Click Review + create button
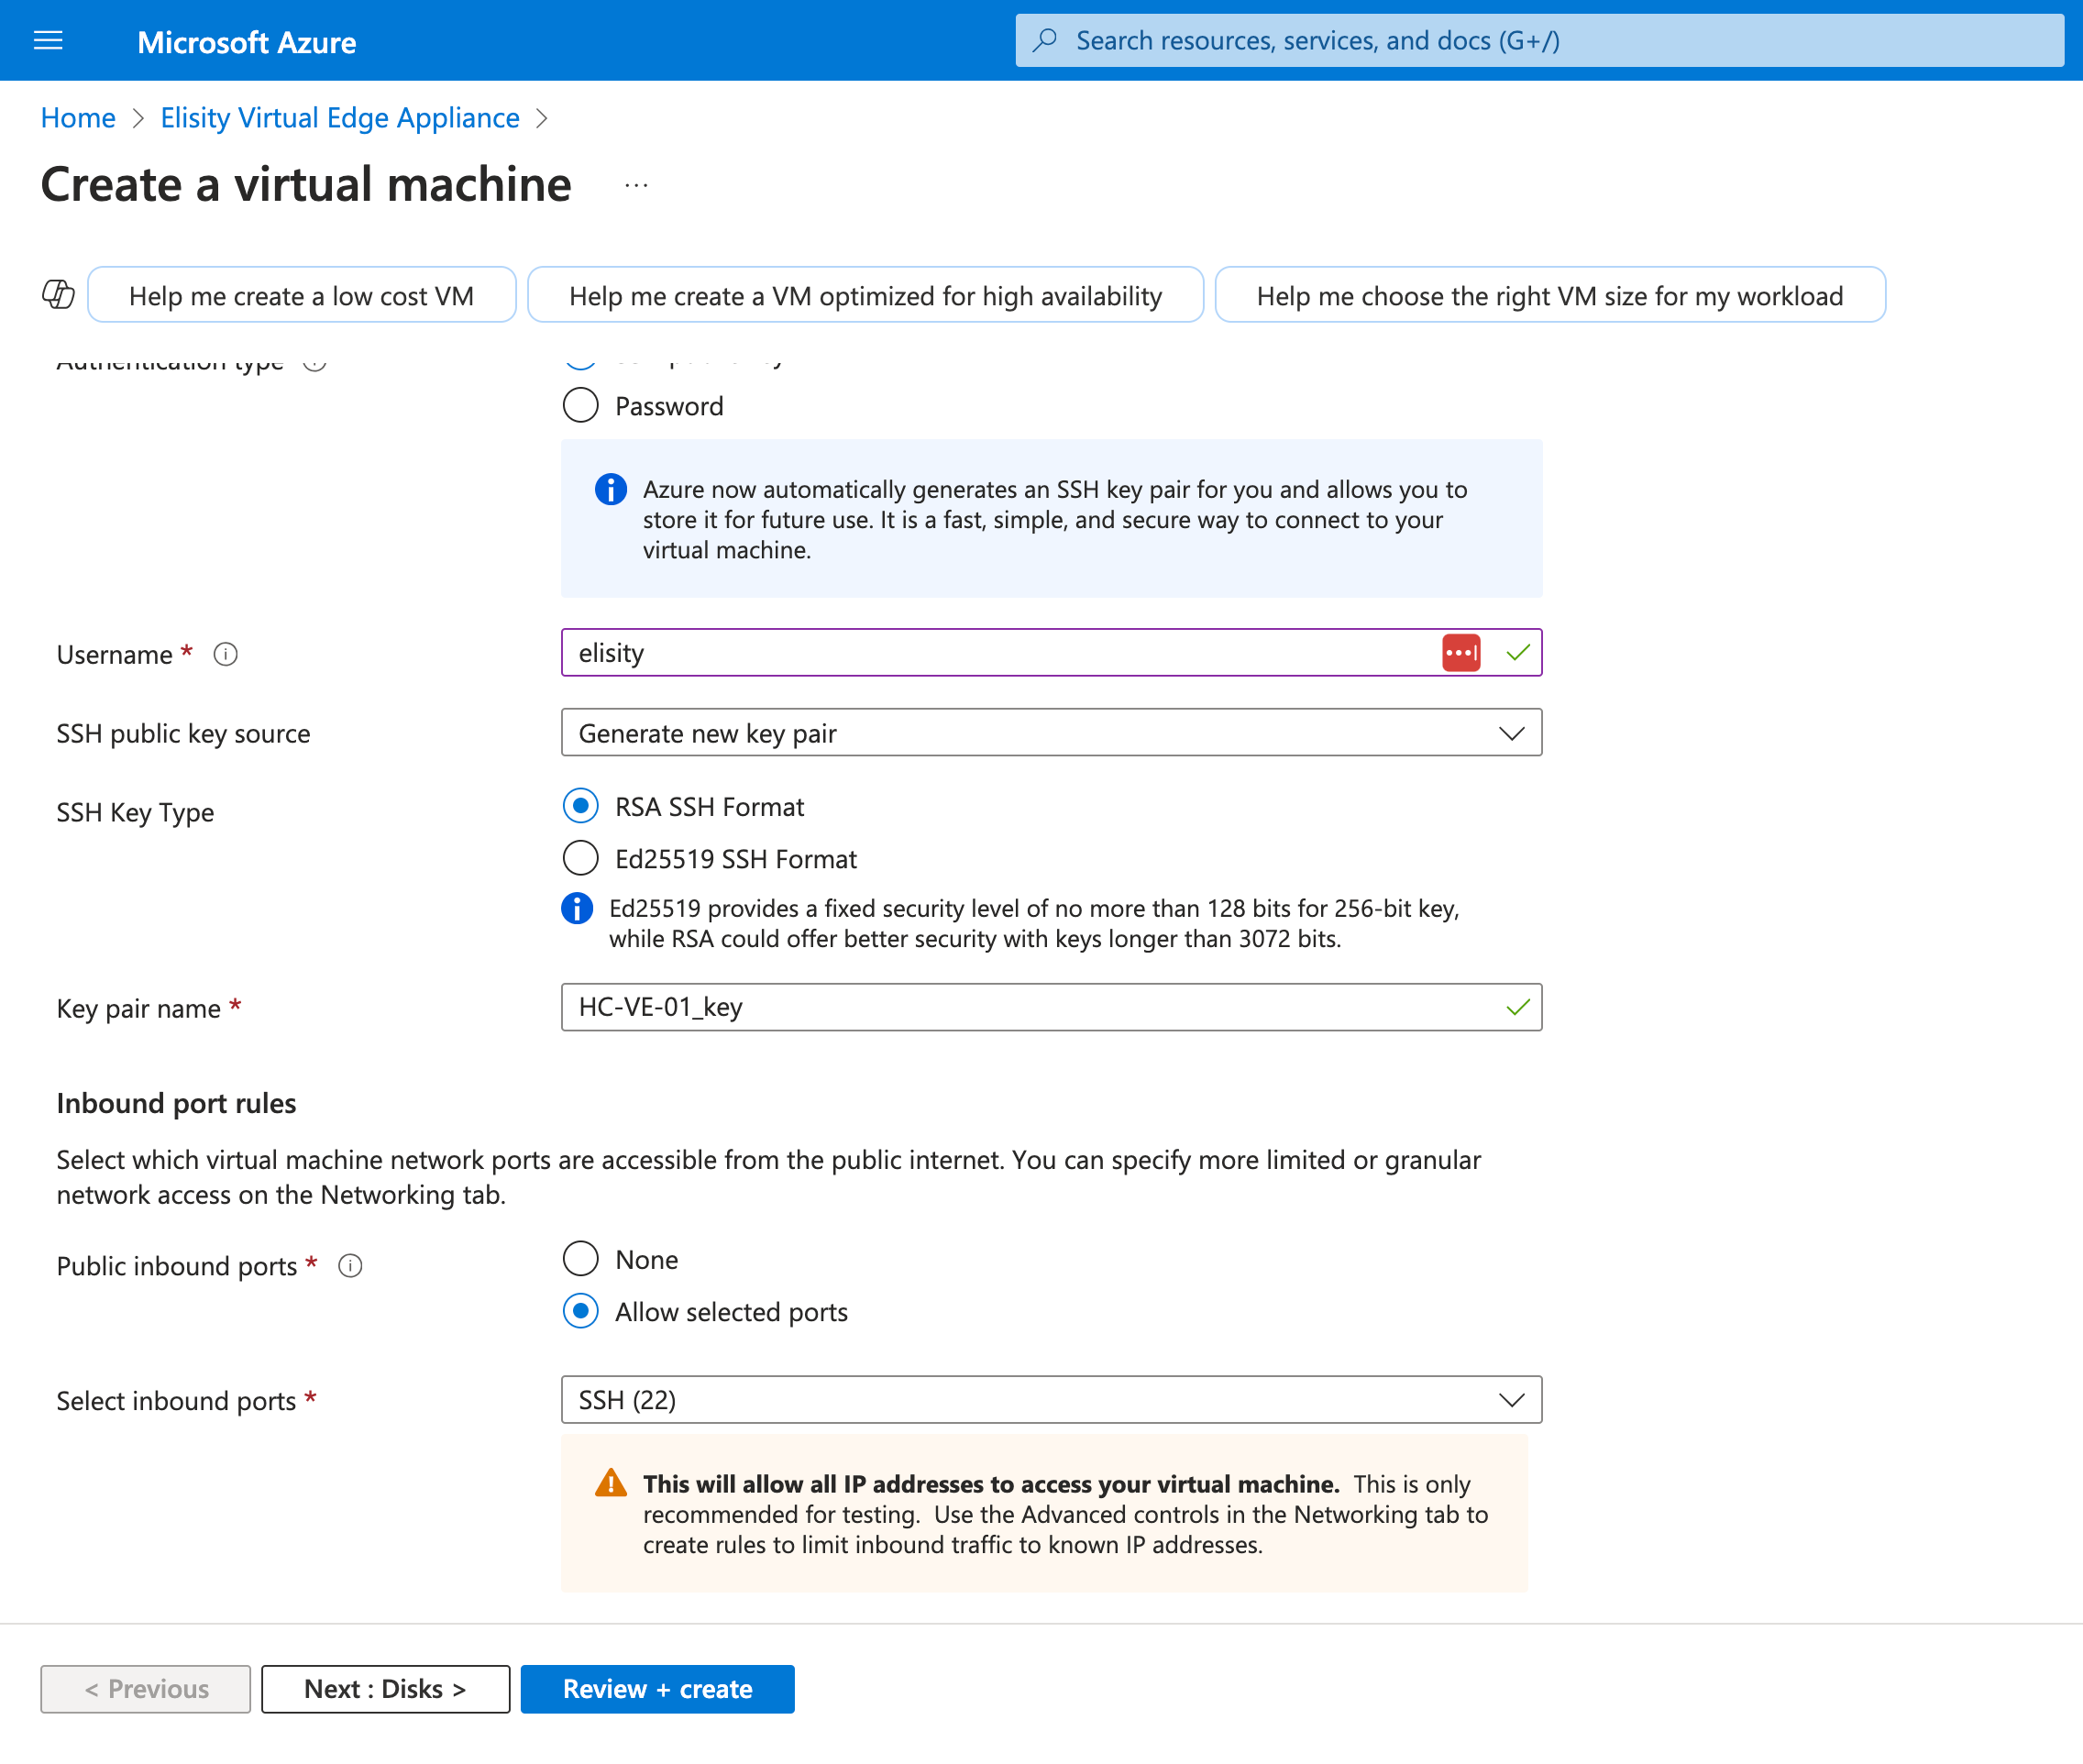 [657, 1689]
